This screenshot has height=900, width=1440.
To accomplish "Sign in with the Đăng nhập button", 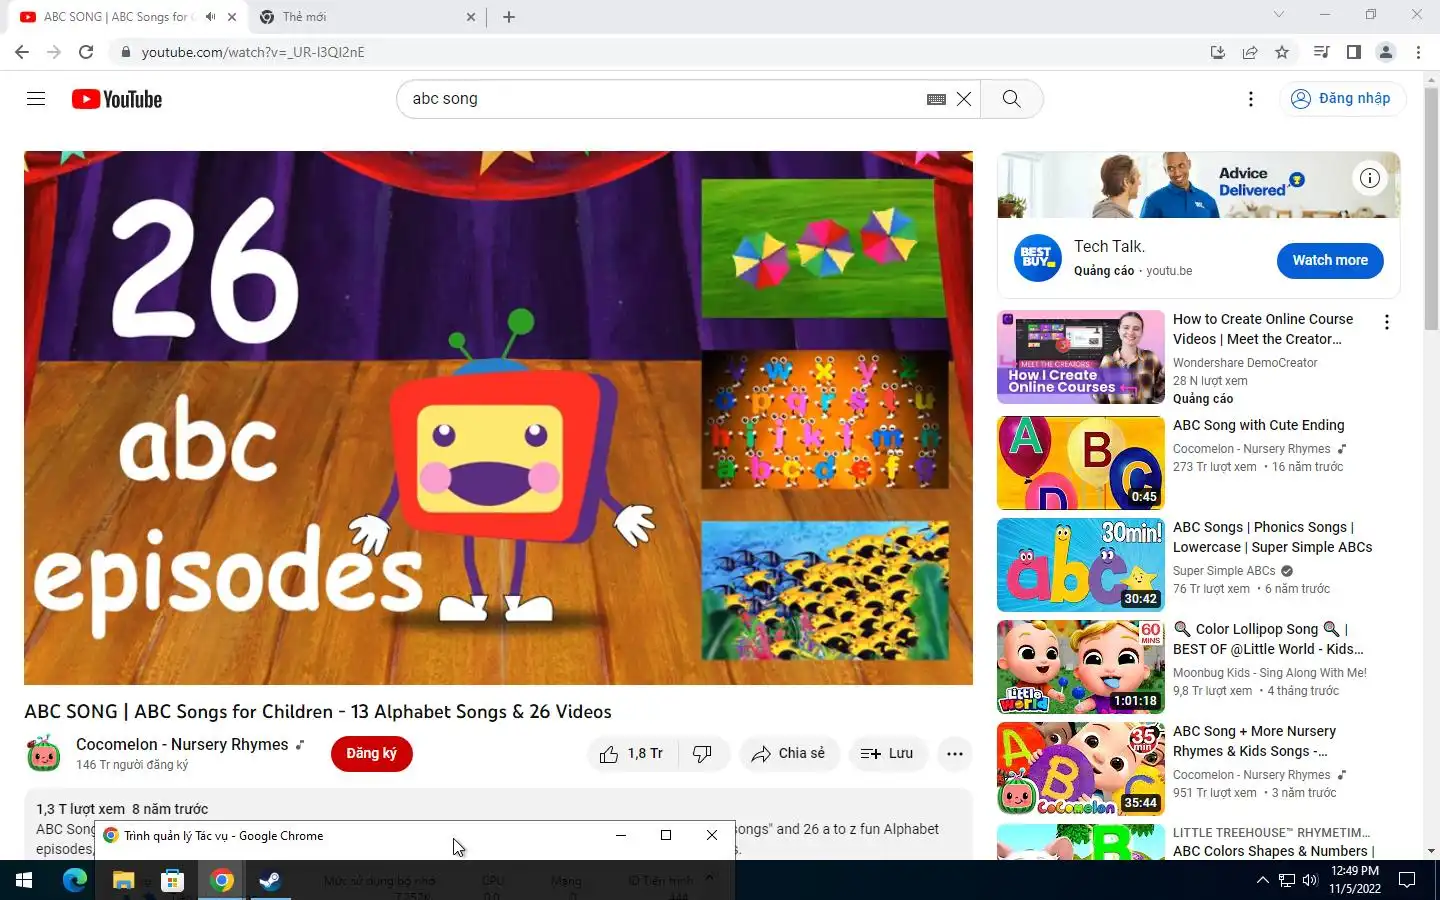I will click(x=1342, y=98).
